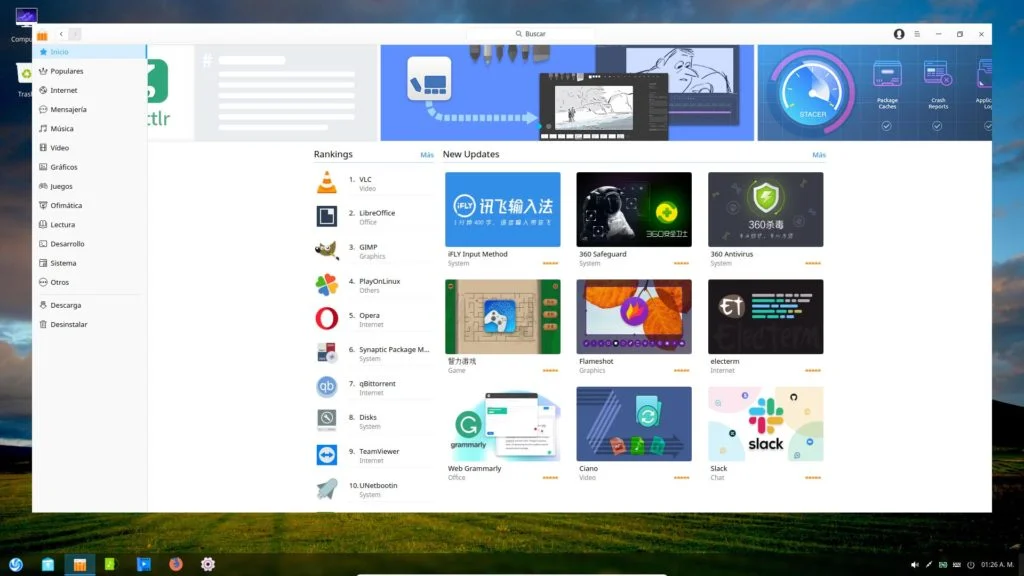1024x576 pixels.
Task: Click the Synaptic Package Manager icon
Action: (327, 353)
